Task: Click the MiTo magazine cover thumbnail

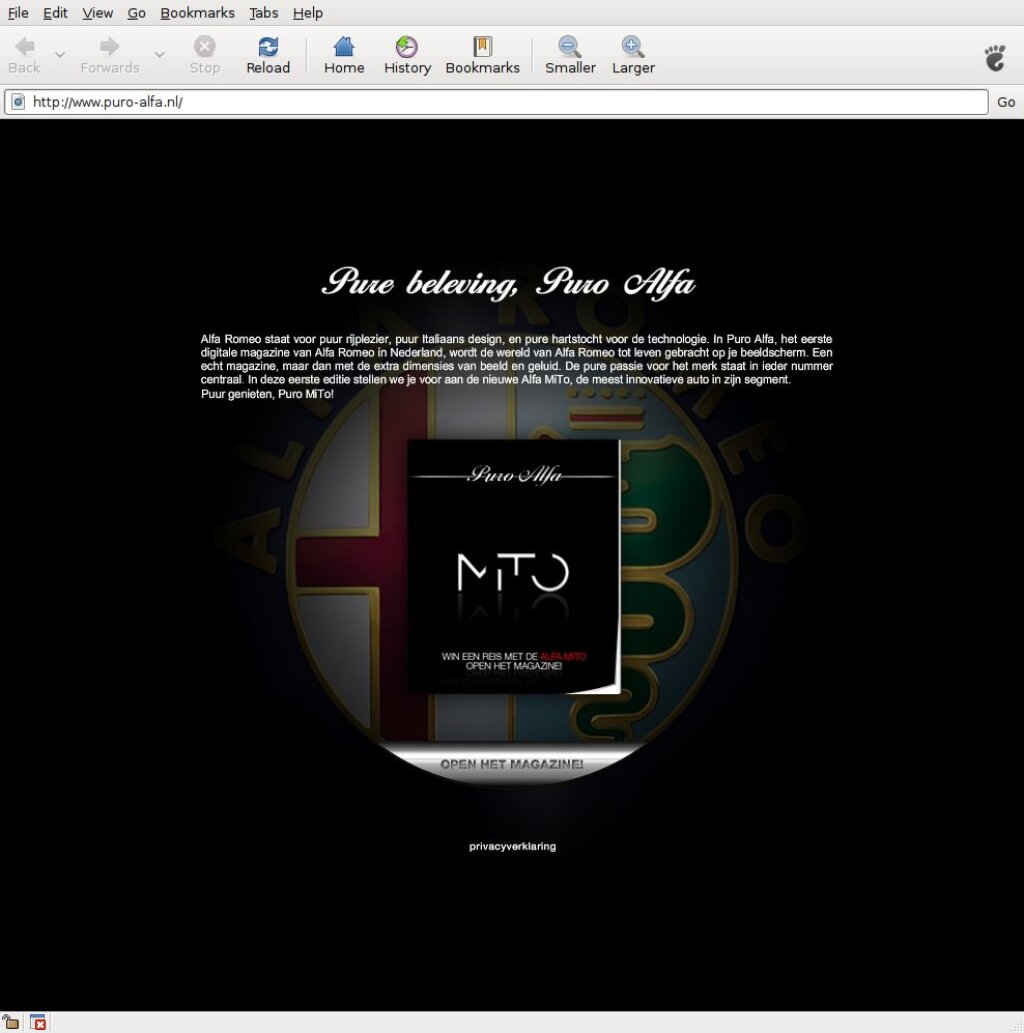Action: tap(513, 567)
